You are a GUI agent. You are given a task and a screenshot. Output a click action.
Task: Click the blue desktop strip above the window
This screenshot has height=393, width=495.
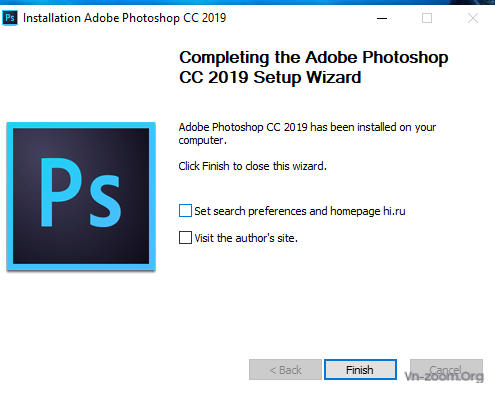coord(247,2)
